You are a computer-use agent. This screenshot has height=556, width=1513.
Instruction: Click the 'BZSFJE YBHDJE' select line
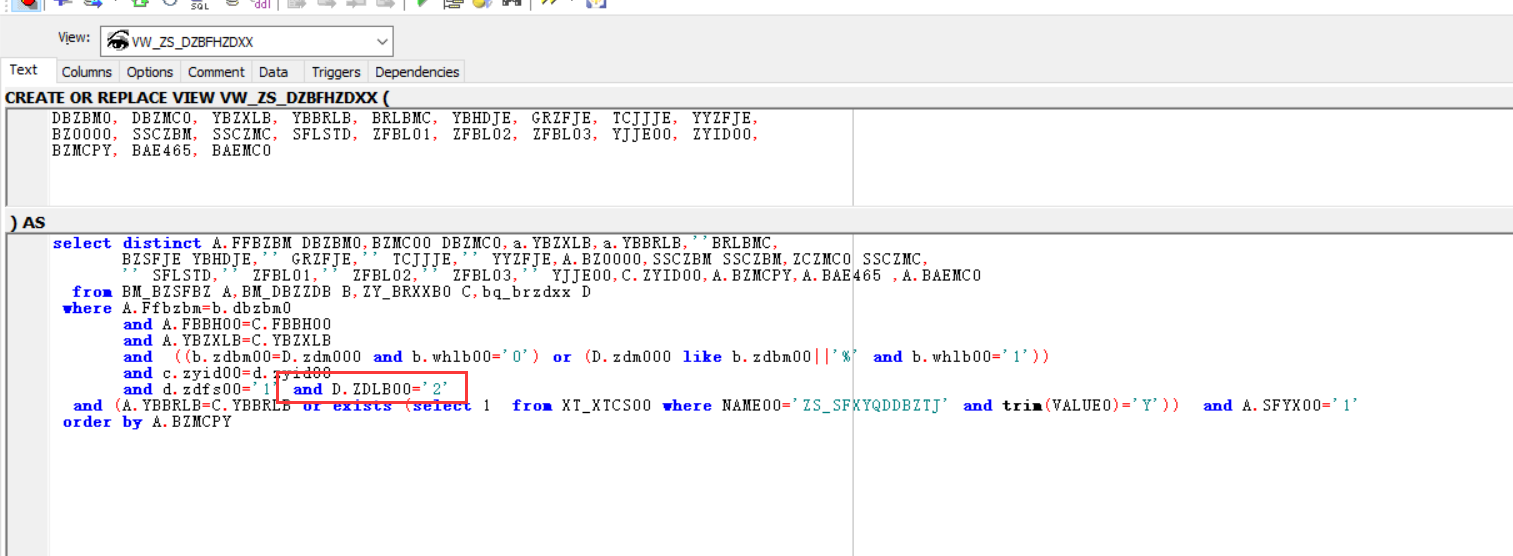[526, 259]
